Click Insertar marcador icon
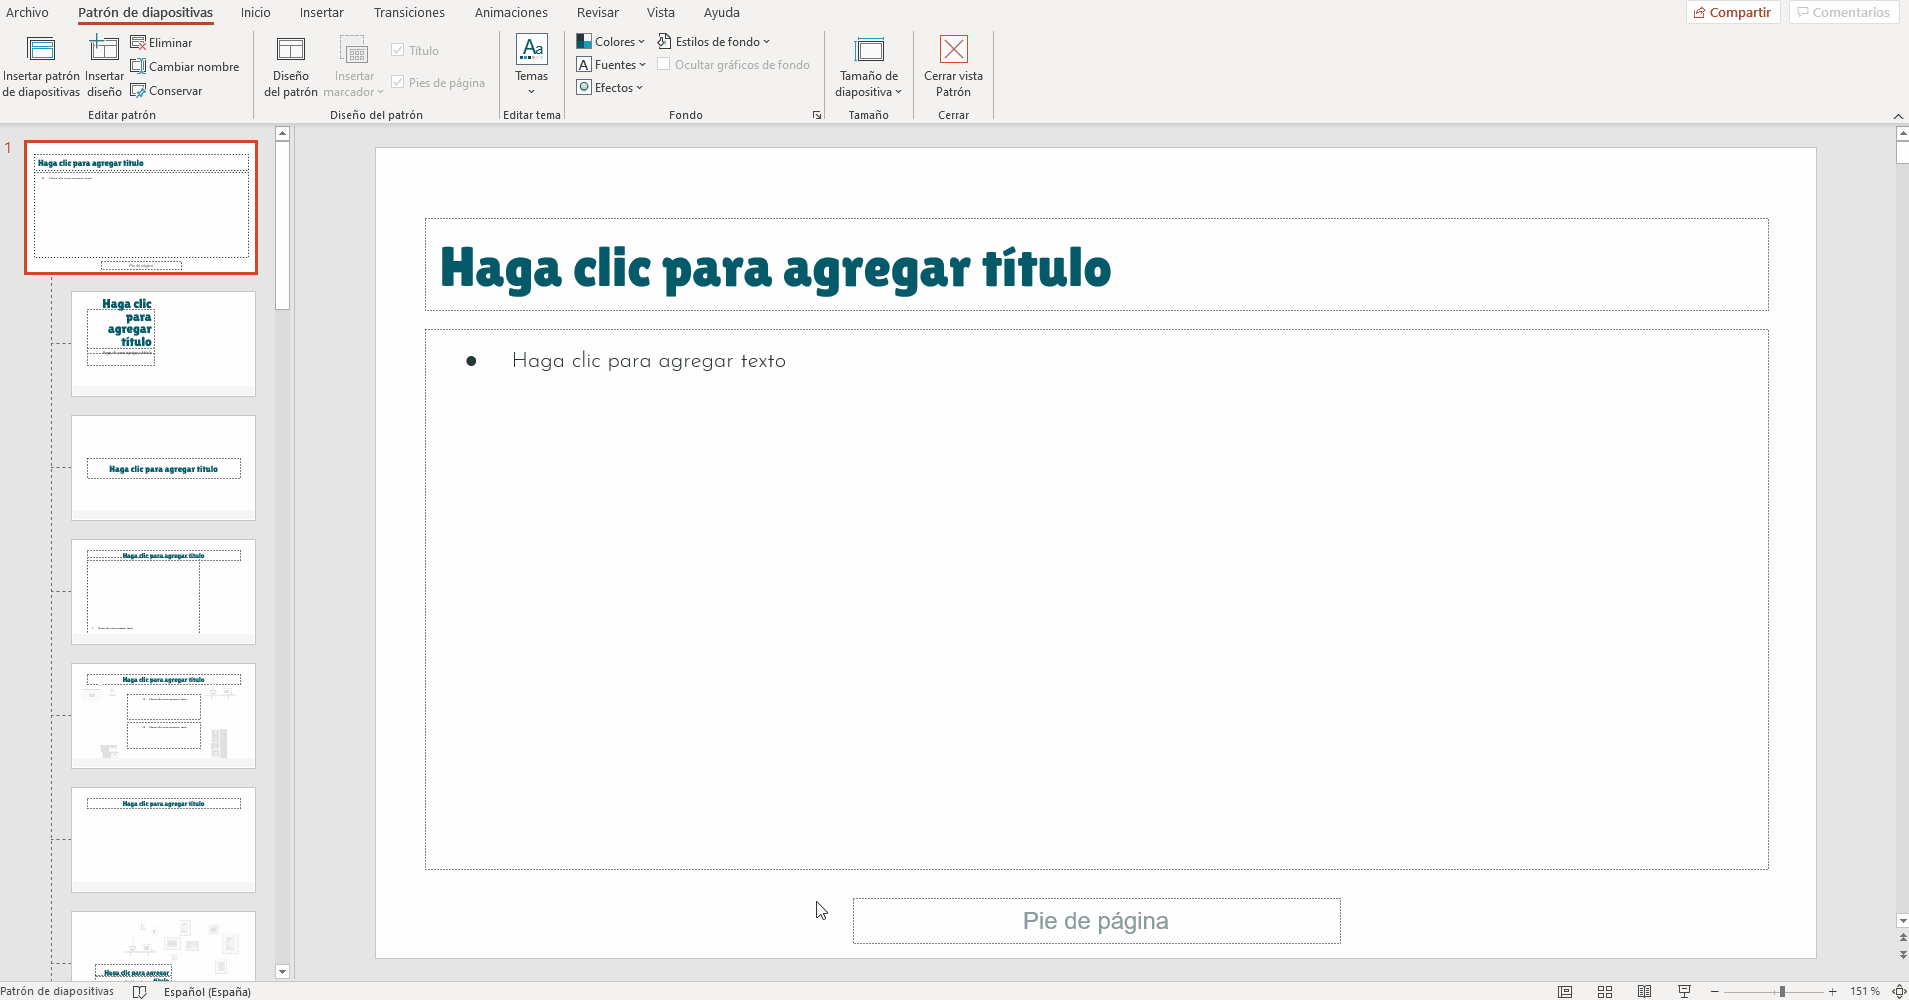This screenshot has height=1000, width=1909. (x=354, y=49)
